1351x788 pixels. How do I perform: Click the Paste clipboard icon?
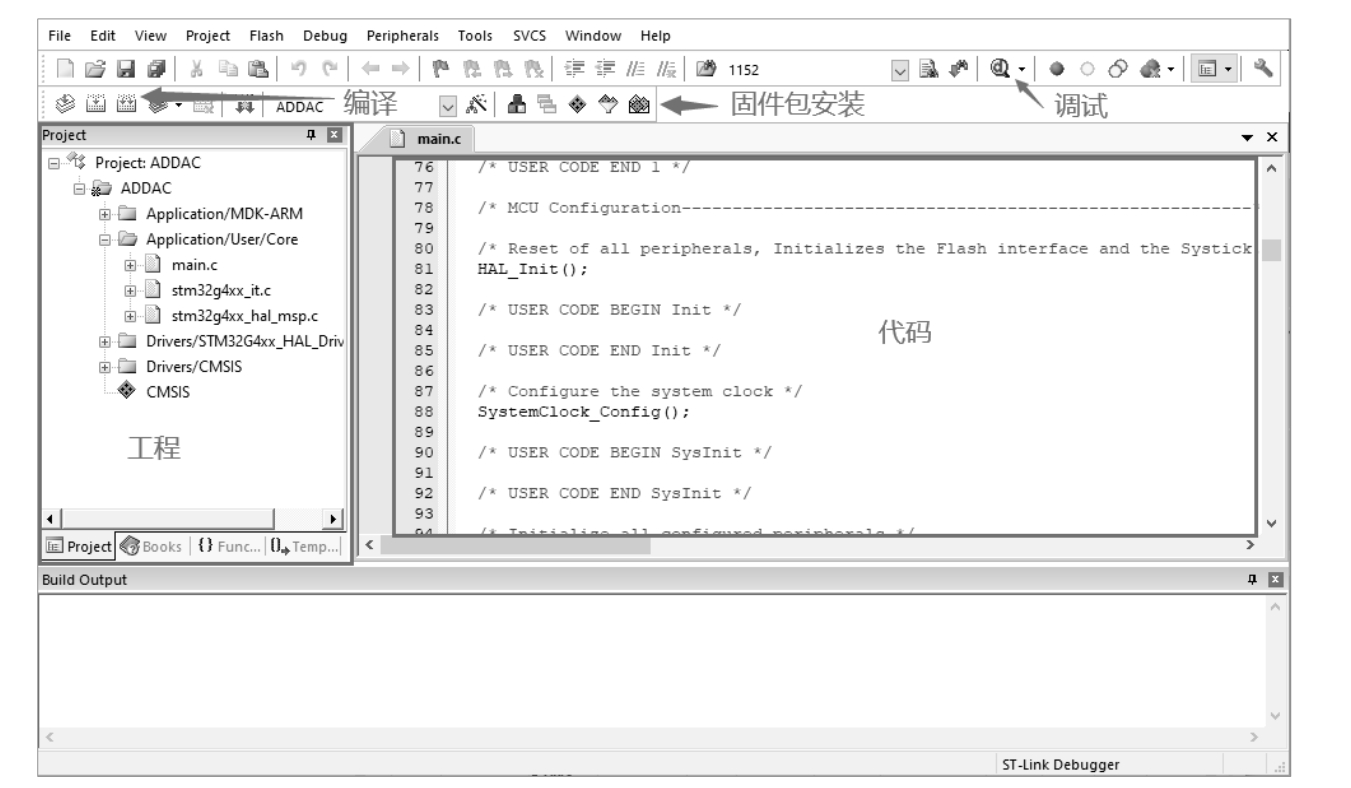coord(258,69)
